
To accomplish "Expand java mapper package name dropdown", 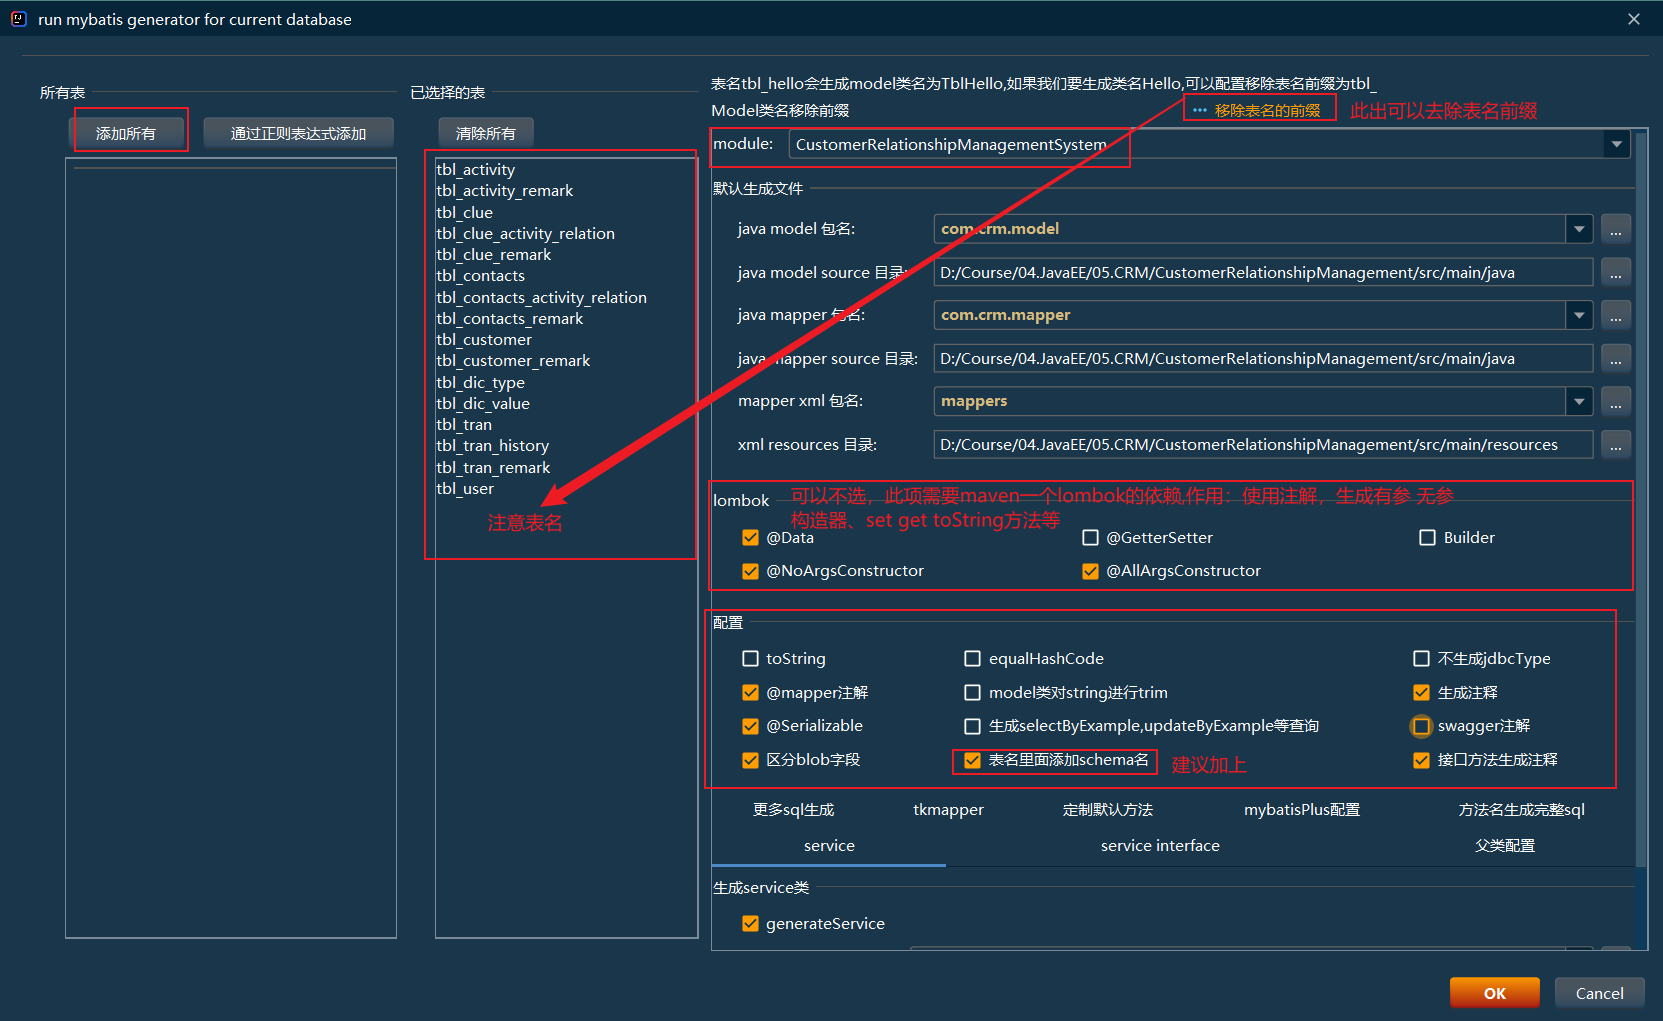I will (1579, 315).
